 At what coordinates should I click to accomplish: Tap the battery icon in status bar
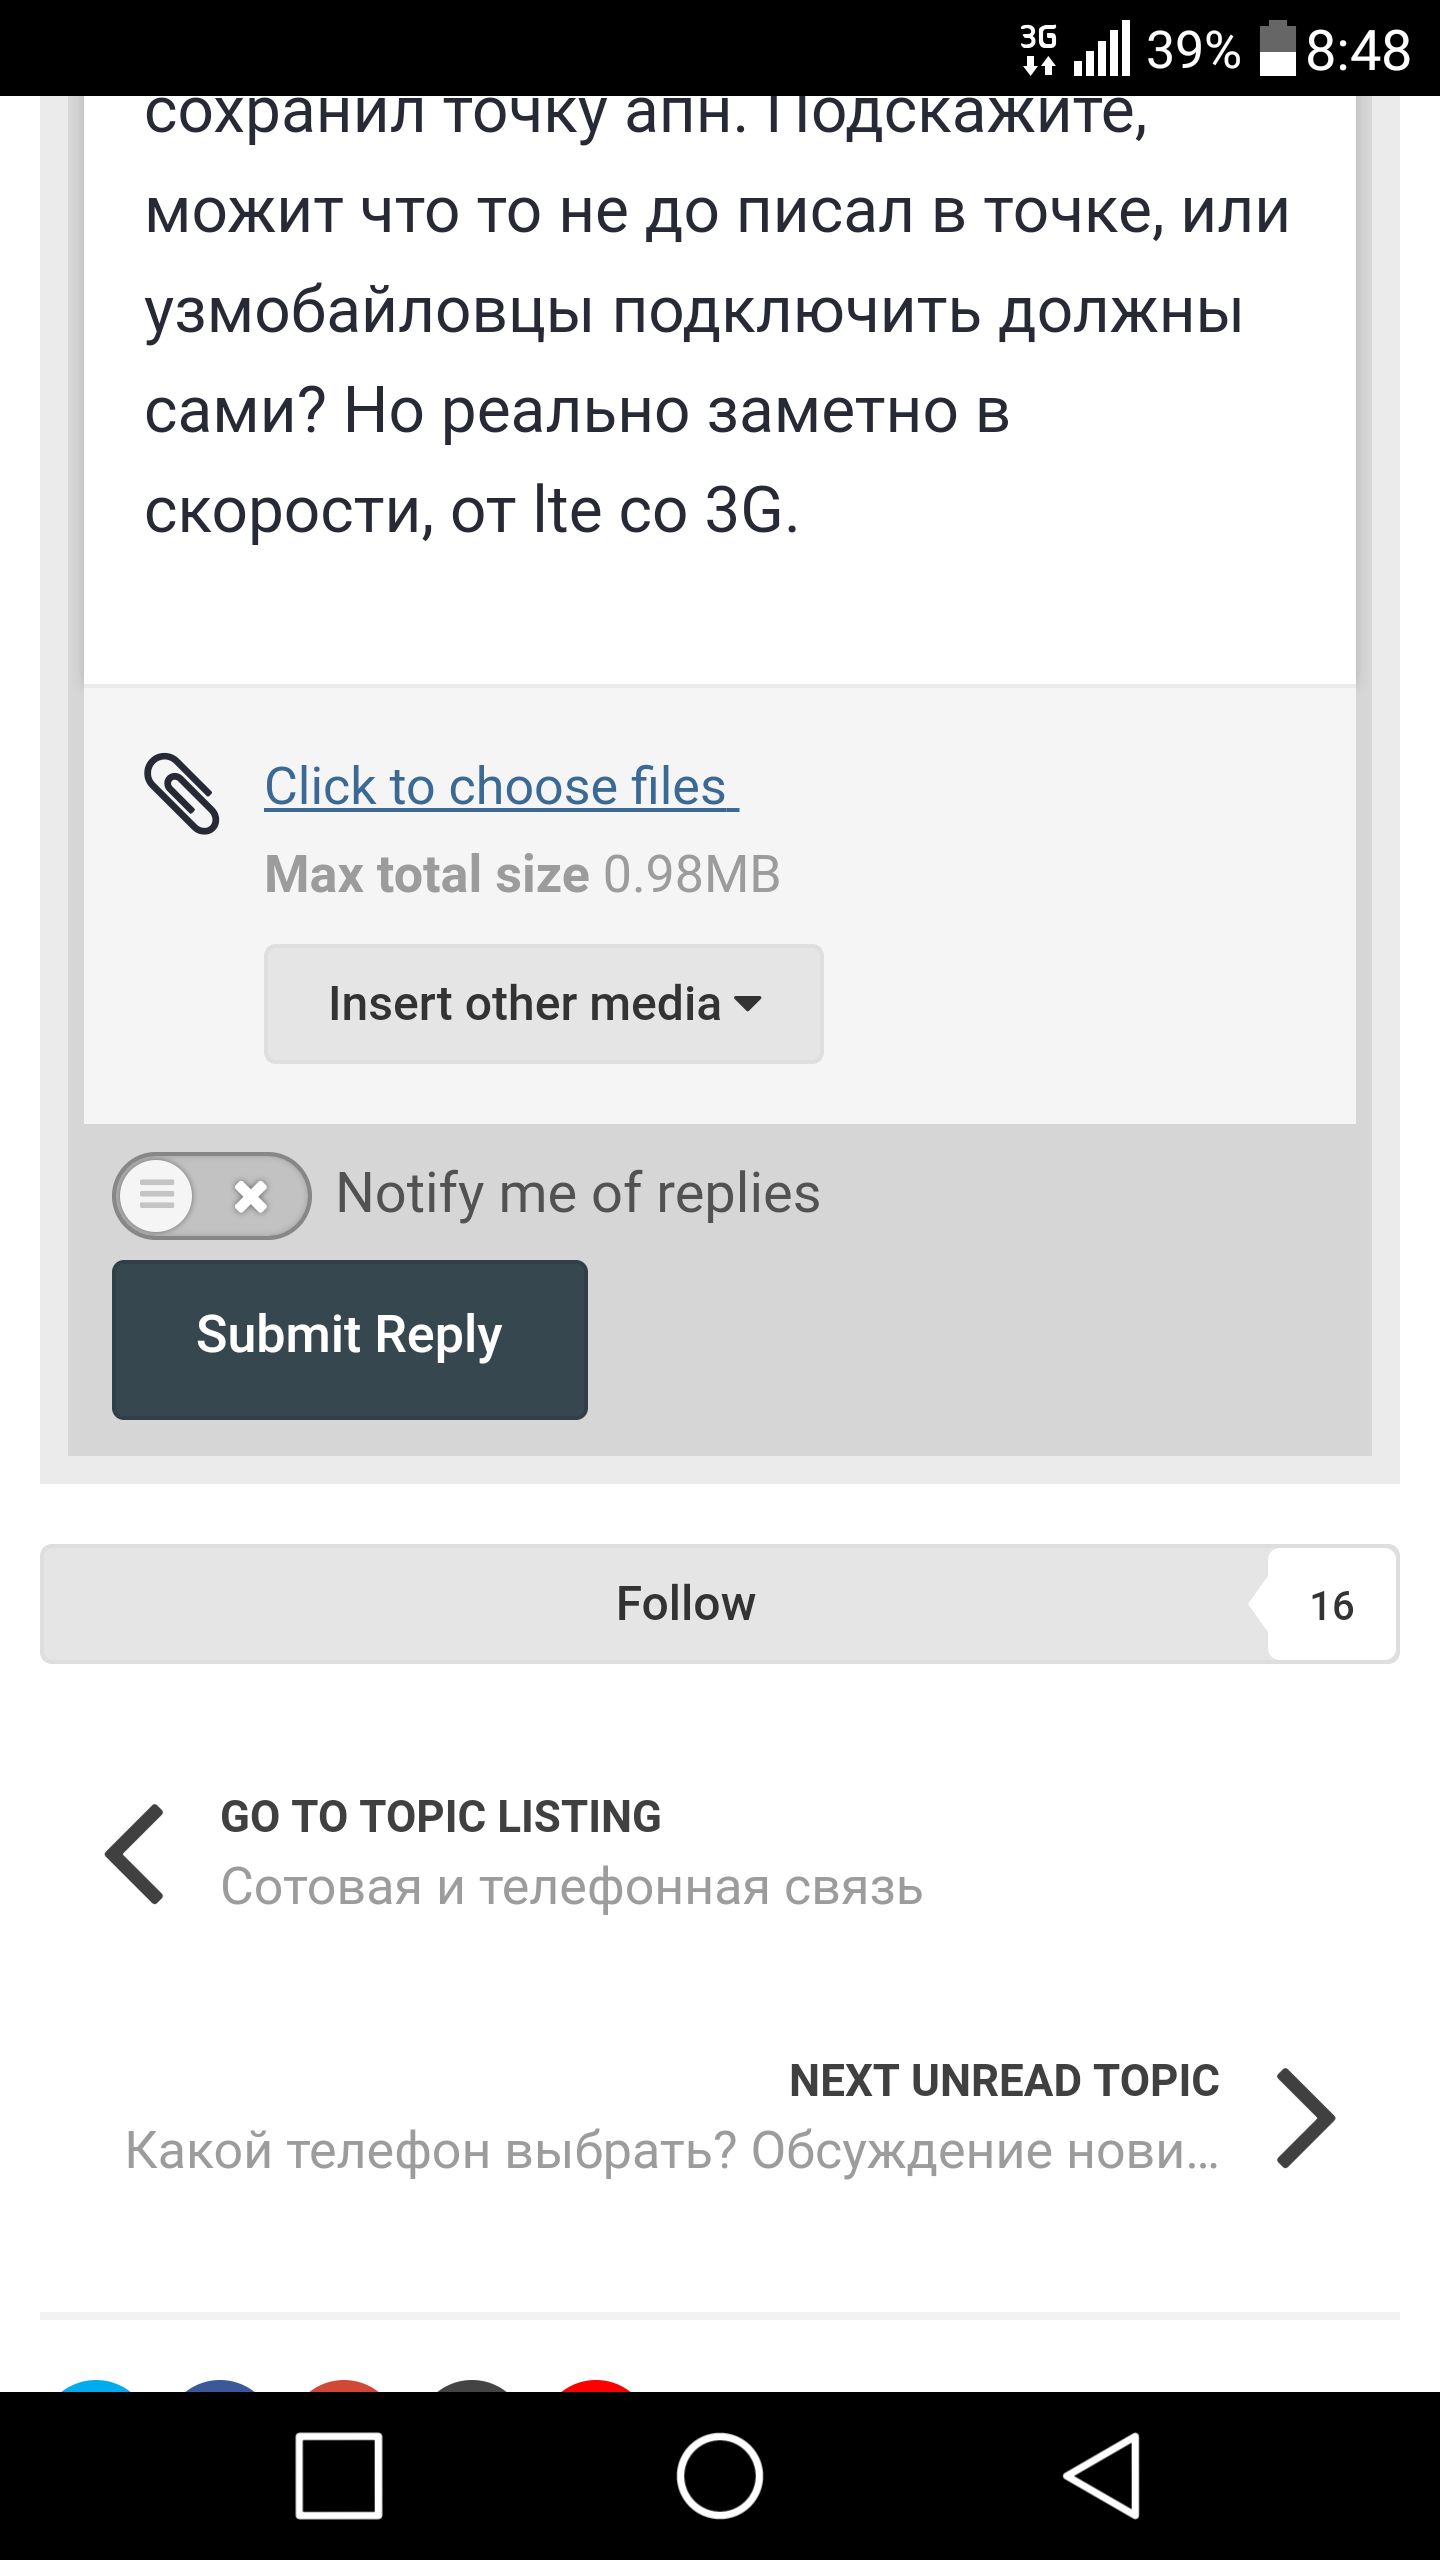coord(1277,49)
